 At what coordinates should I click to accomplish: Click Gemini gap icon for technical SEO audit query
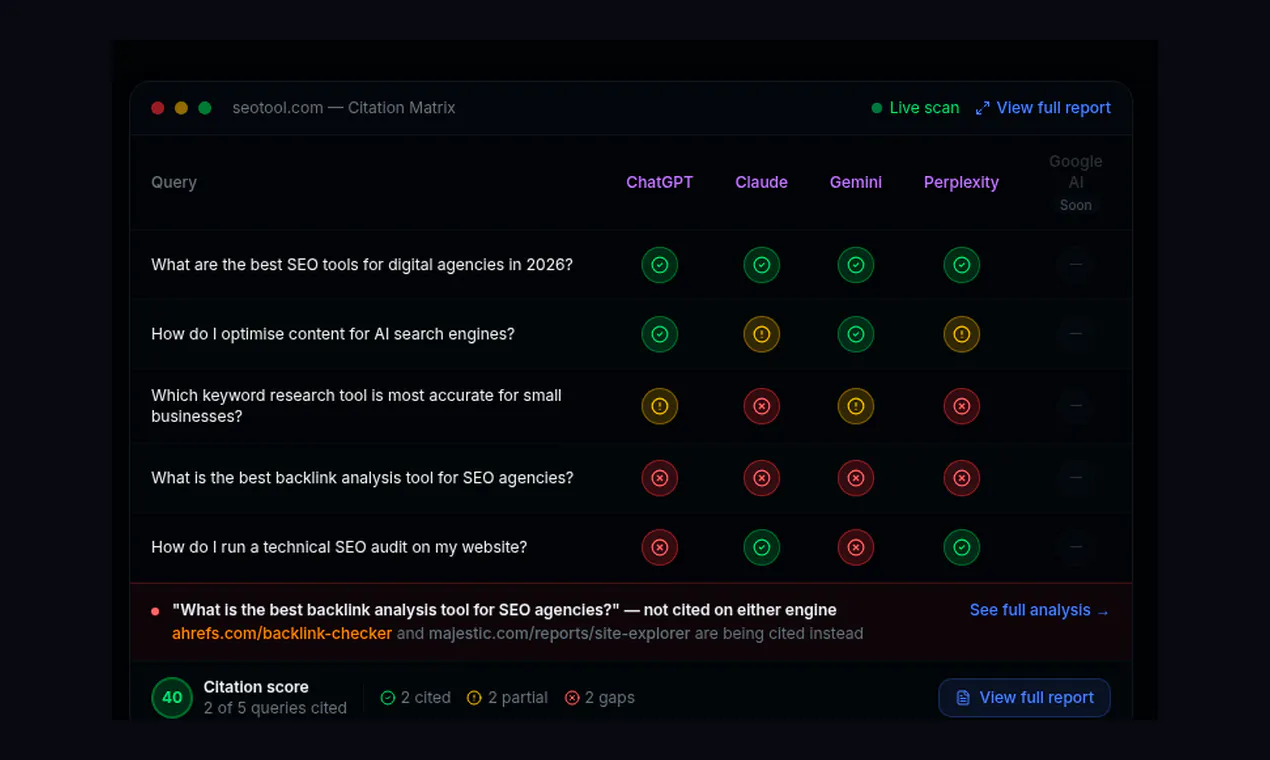(855, 547)
